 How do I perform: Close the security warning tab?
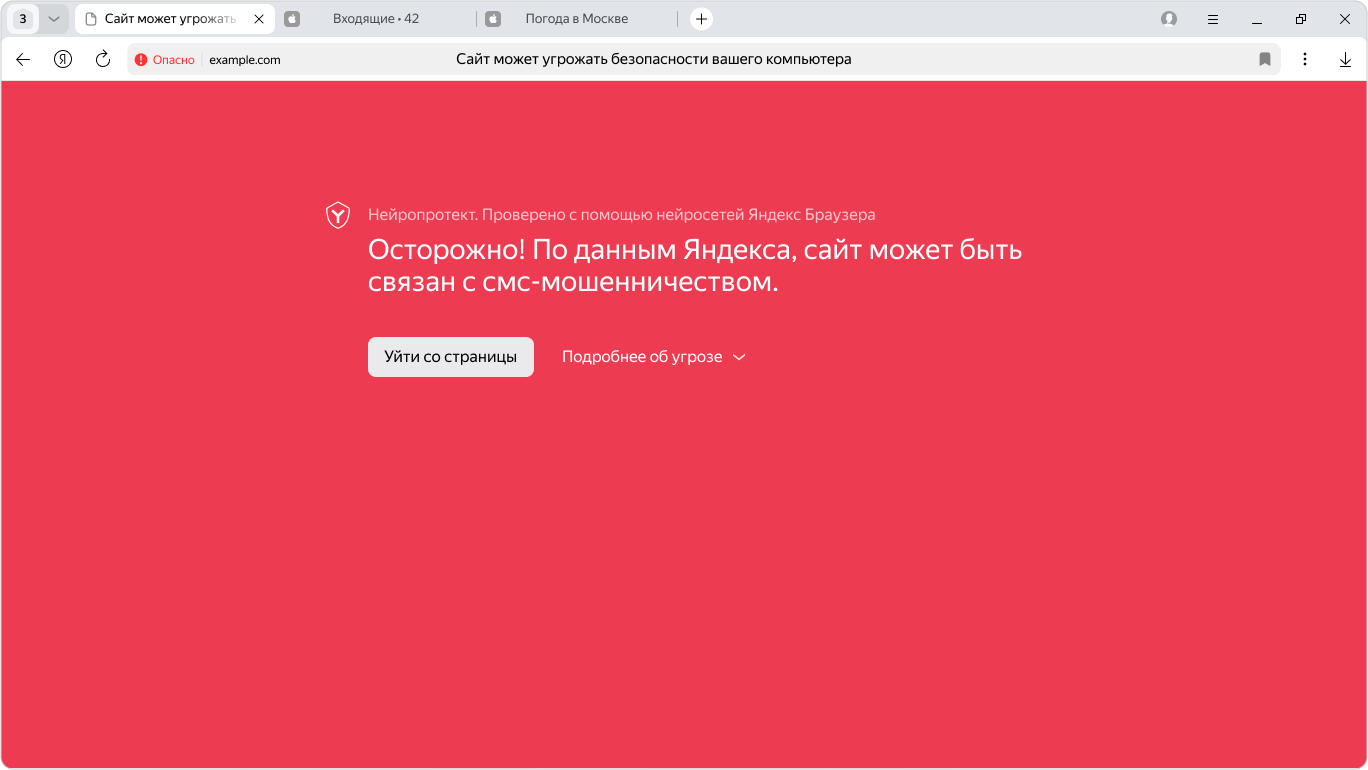pyautogui.click(x=259, y=19)
